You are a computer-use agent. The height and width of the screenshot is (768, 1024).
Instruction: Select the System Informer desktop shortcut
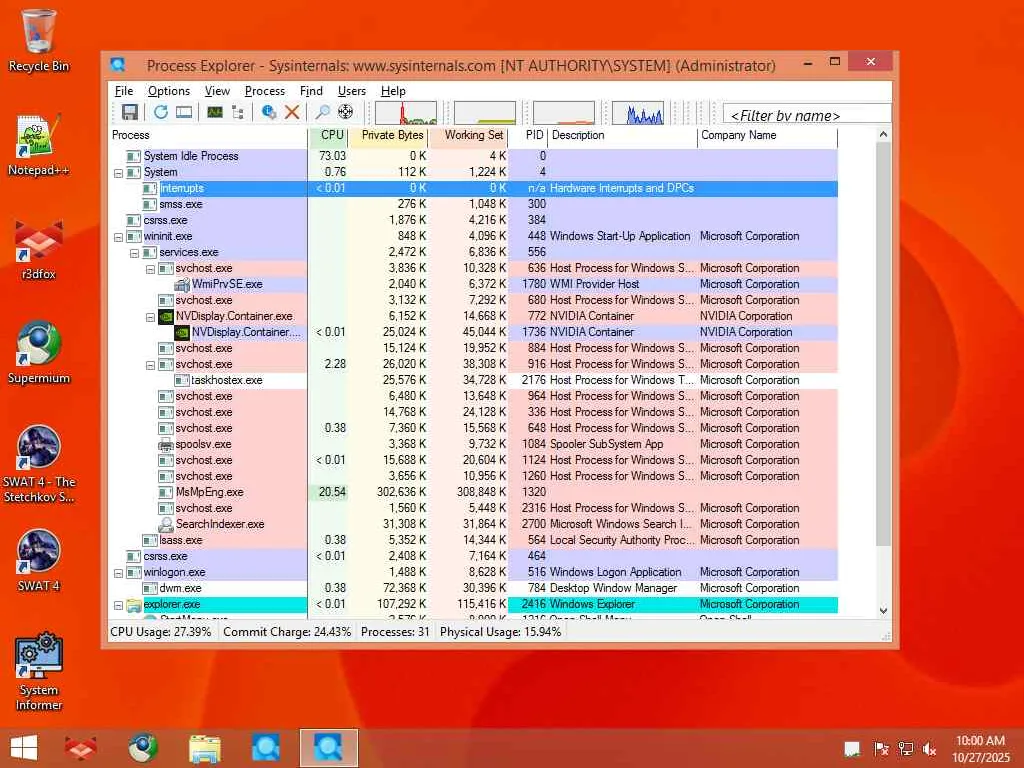(39, 671)
